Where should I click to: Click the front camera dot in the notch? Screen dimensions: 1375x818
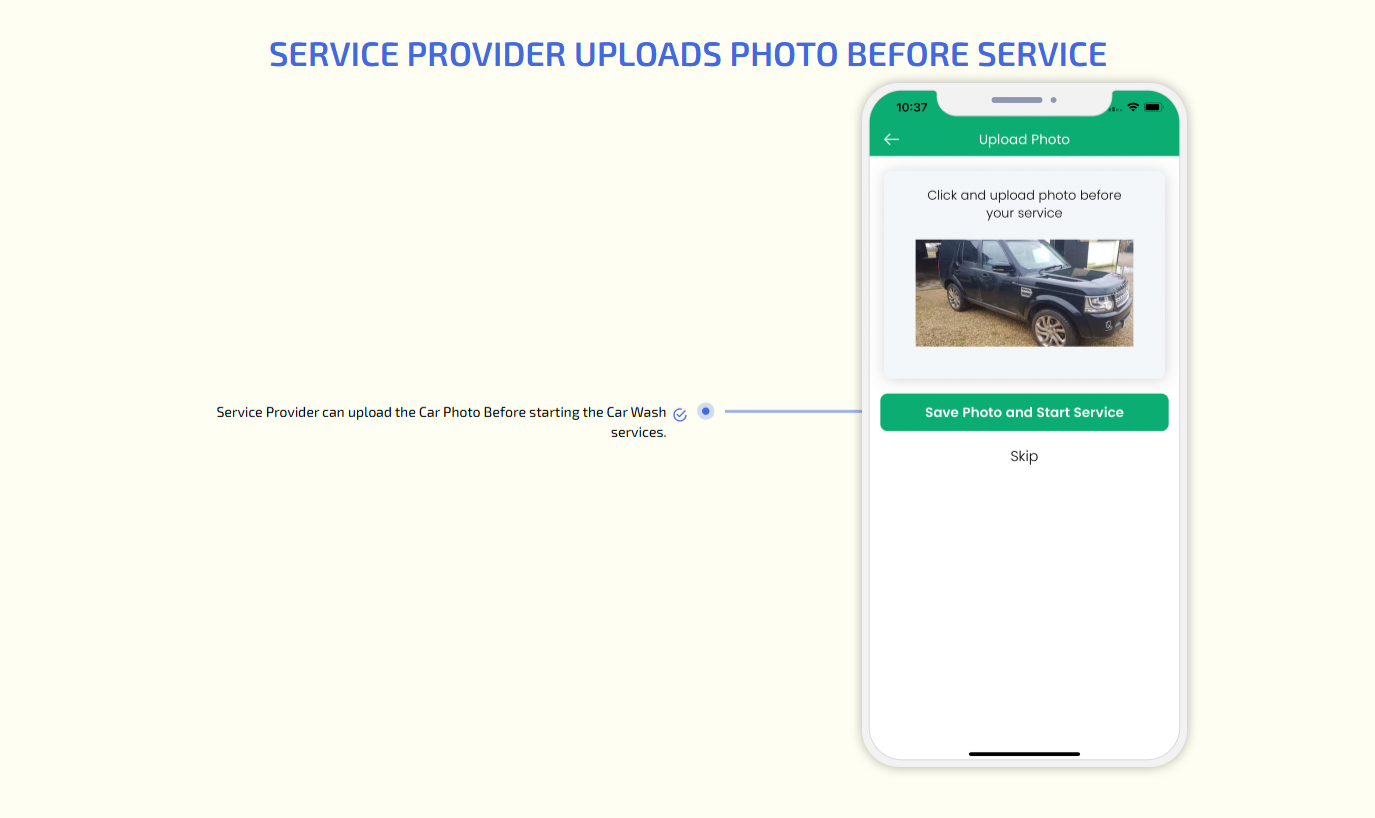point(1053,100)
